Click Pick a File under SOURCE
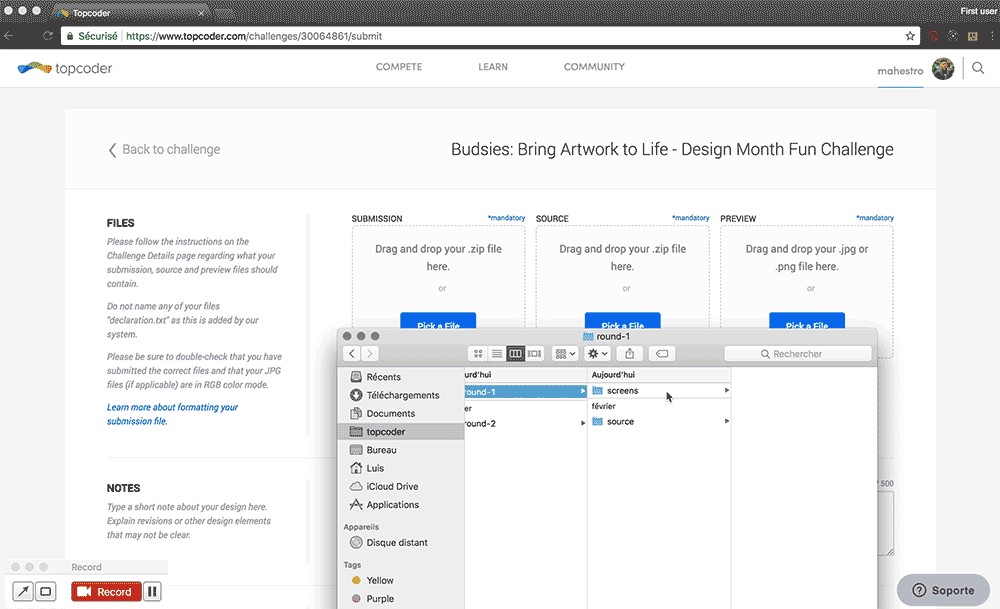 coord(622,321)
